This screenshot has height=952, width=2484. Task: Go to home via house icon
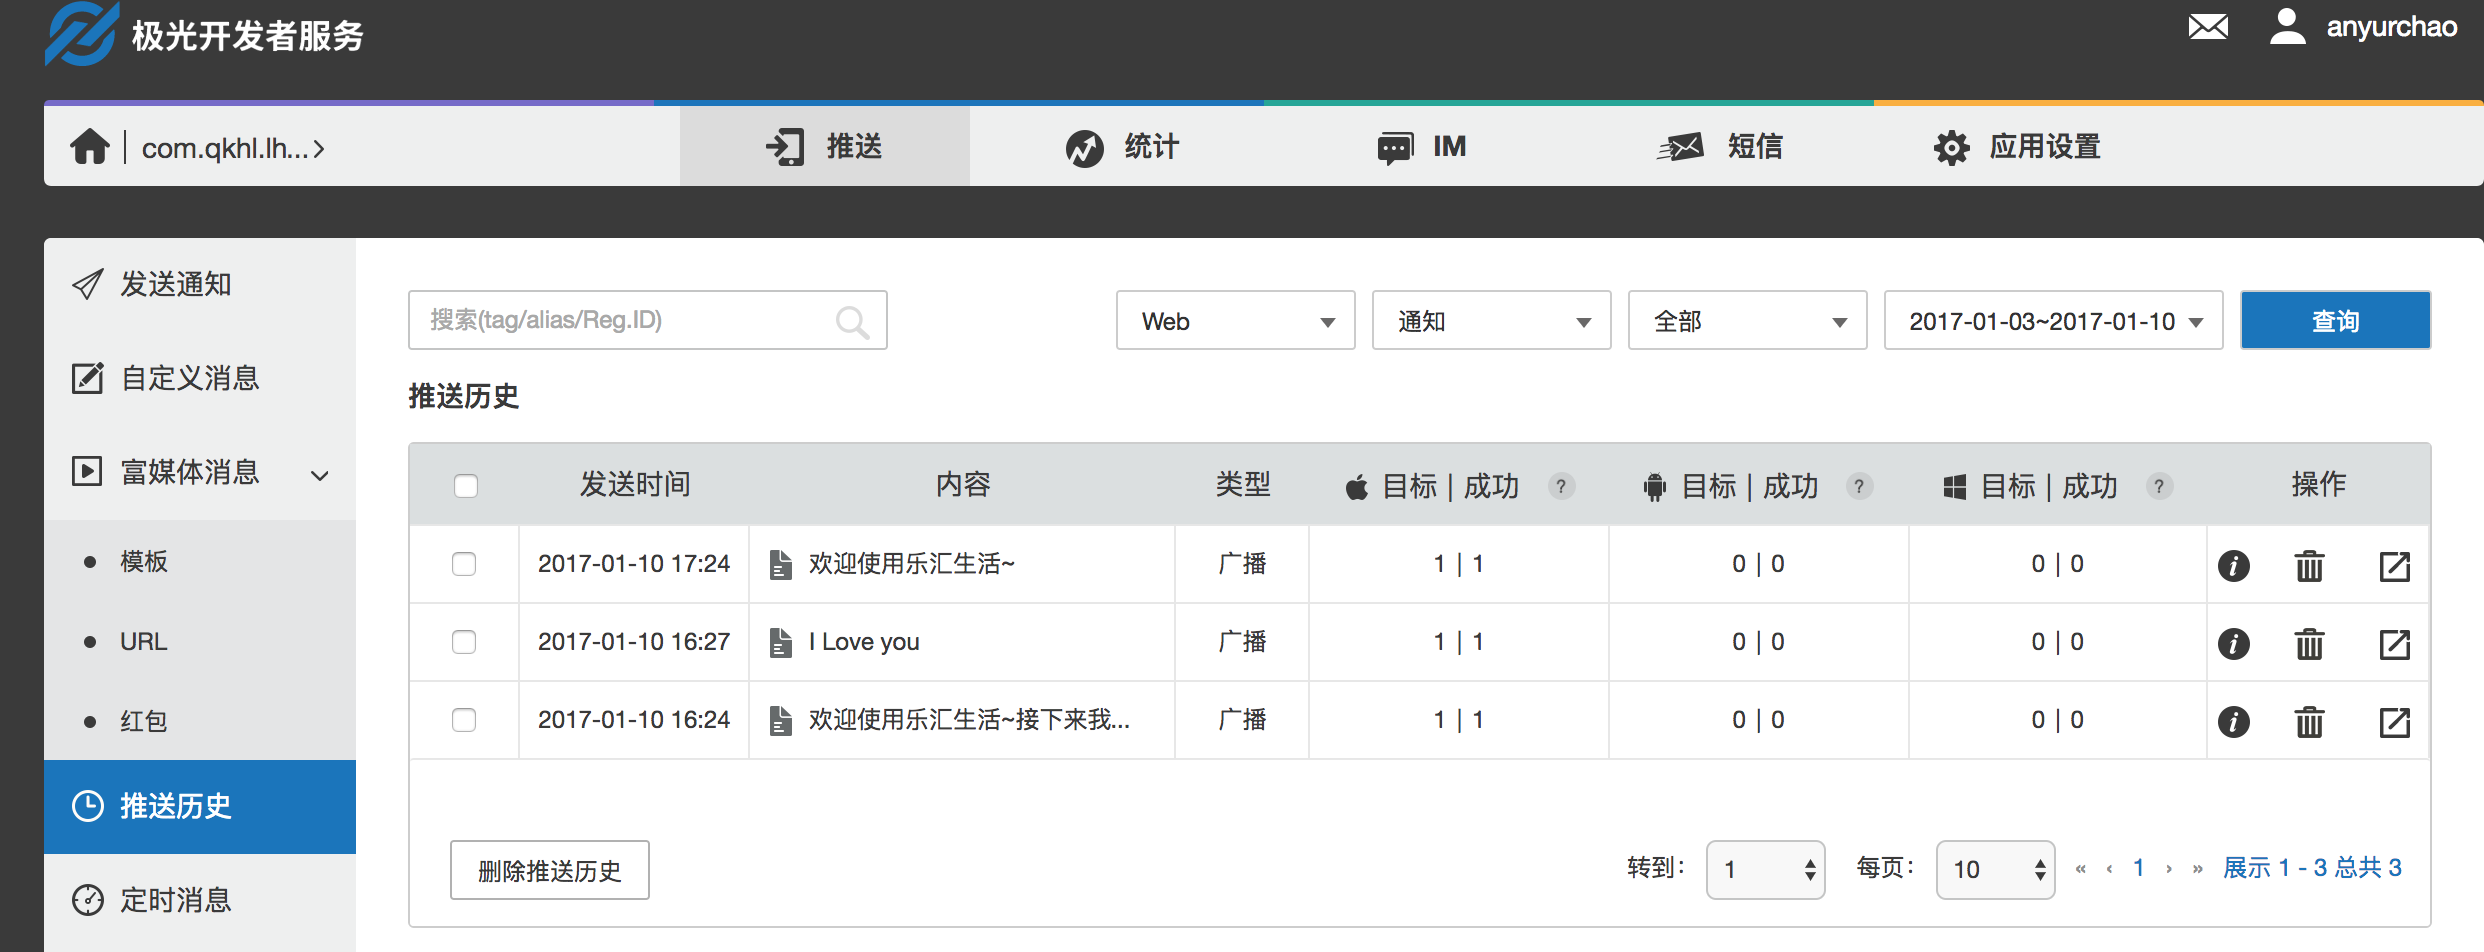[90, 147]
